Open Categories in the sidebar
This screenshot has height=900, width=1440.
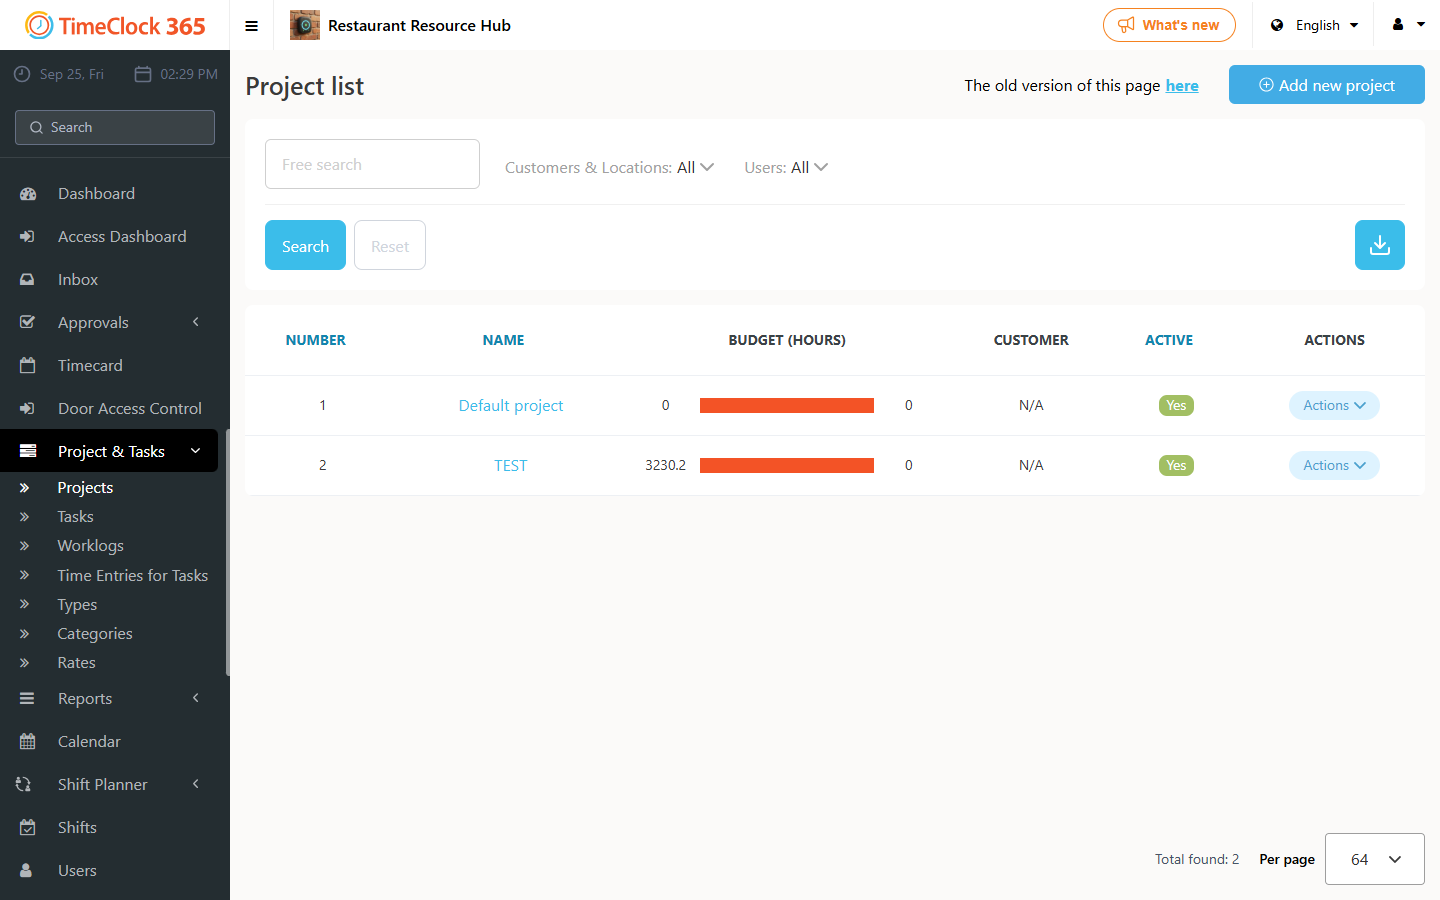95,634
